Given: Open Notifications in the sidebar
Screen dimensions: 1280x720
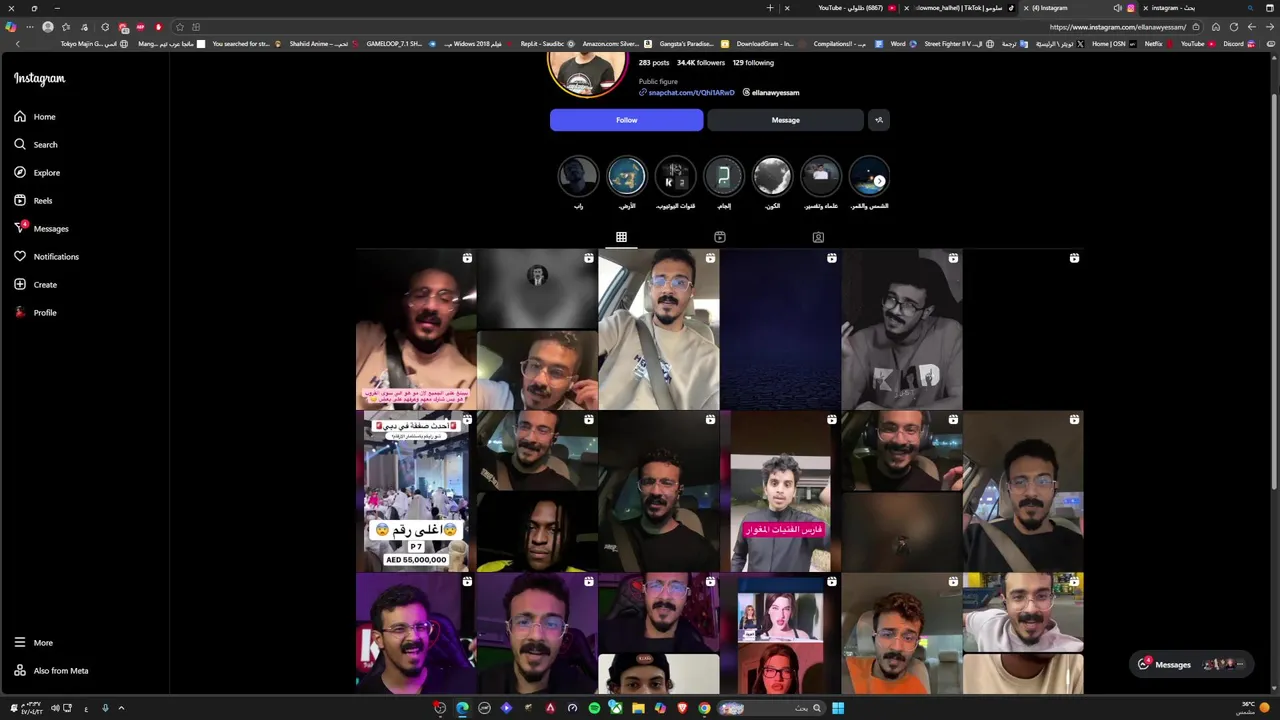Looking at the screenshot, I should point(46,257).
